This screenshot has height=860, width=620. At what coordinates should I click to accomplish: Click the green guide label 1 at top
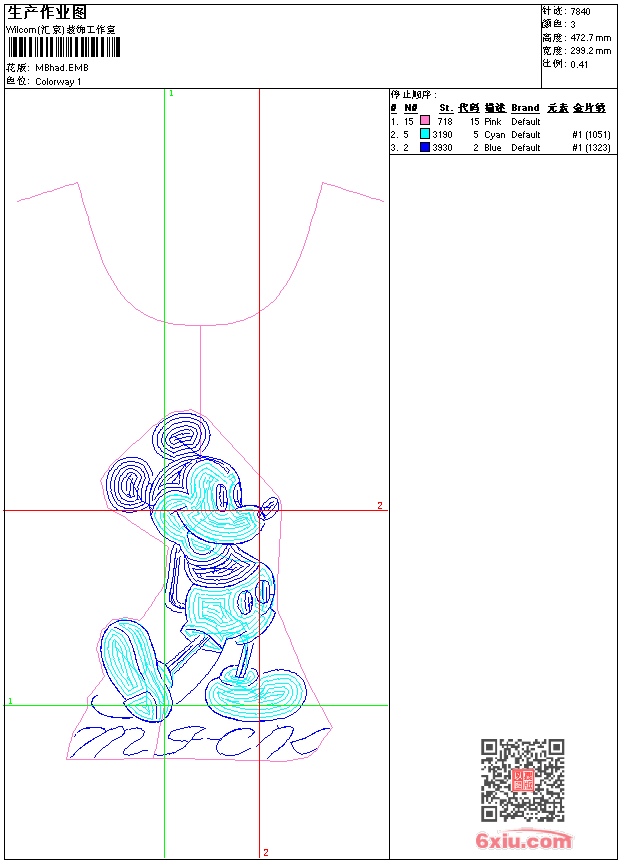(171, 94)
